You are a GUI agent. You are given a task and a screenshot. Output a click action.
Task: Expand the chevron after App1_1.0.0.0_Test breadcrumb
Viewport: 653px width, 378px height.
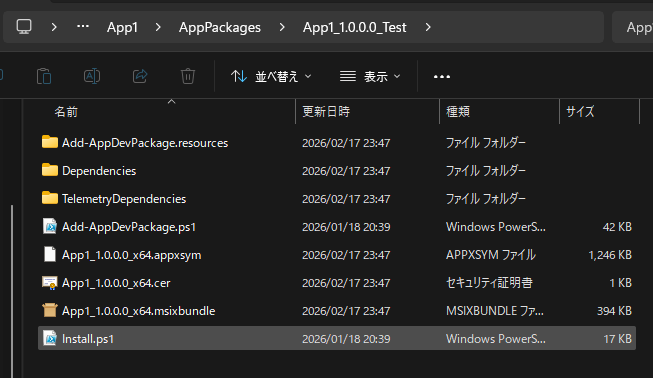pos(428,27)
